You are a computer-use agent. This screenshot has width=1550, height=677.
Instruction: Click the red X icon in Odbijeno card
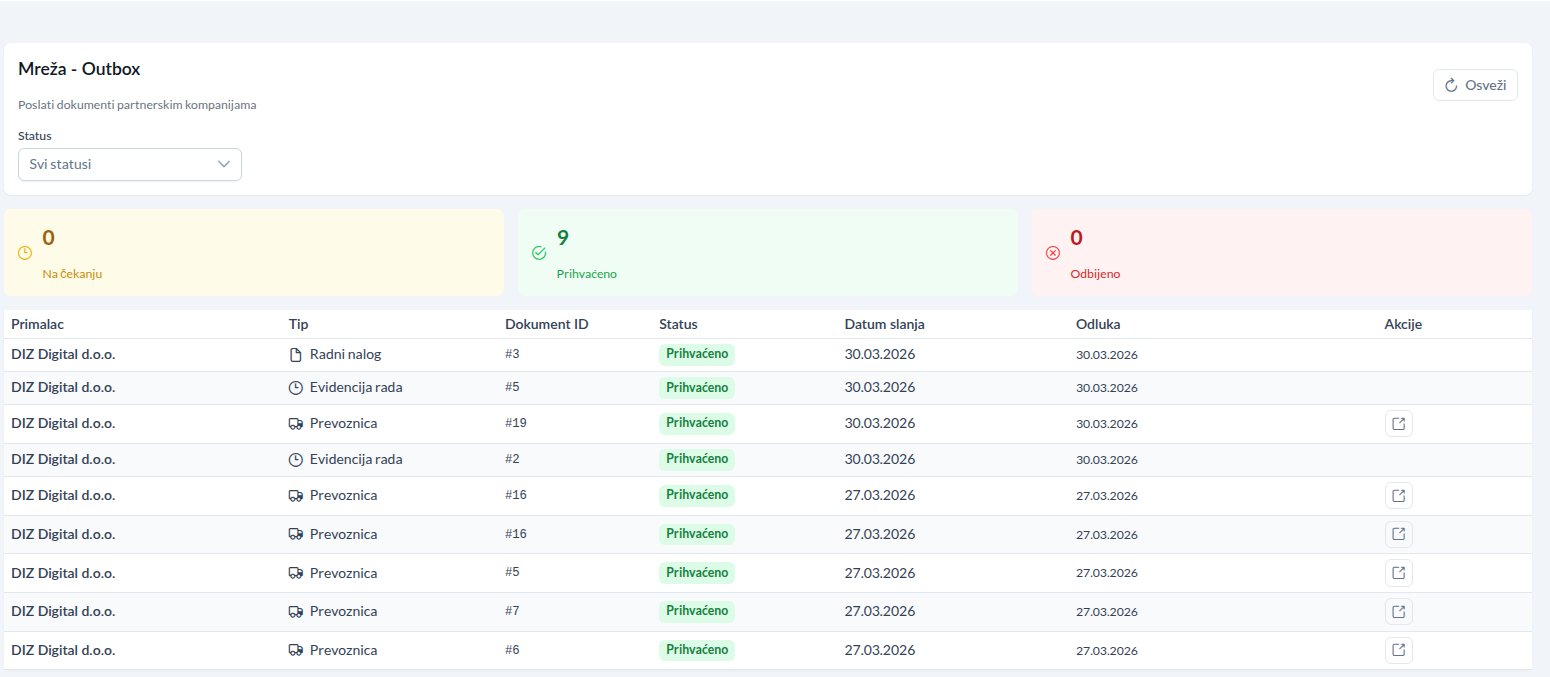tap(1052, 253)
